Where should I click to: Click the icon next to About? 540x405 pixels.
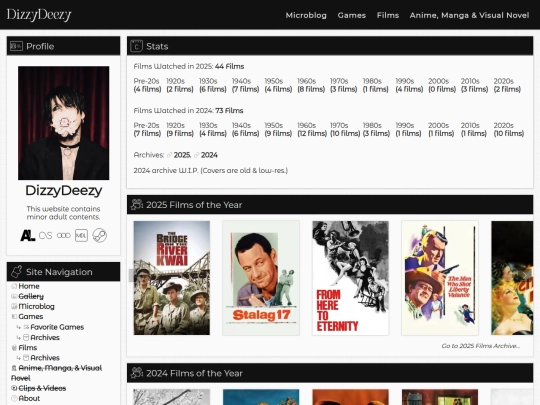(14, 398)
